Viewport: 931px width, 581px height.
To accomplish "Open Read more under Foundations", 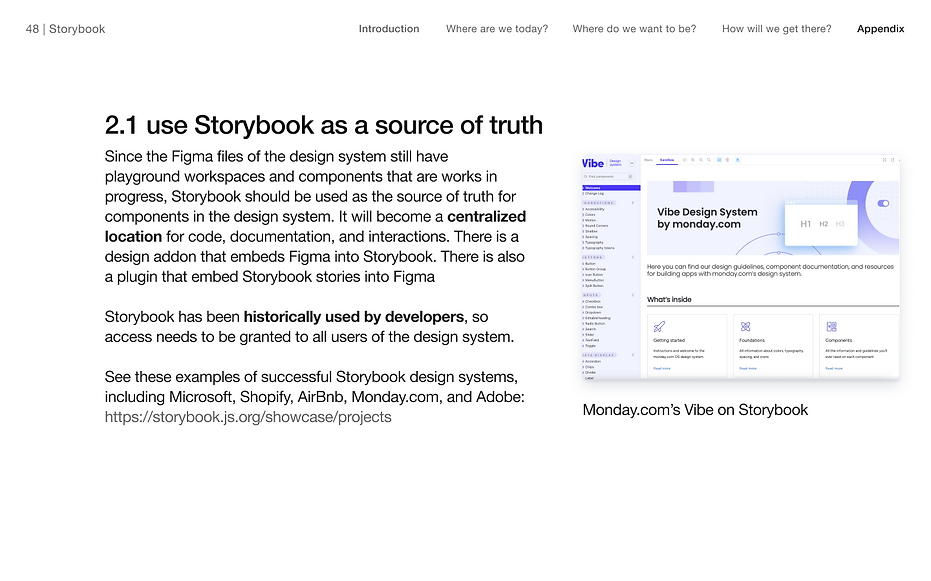I will point(748,369).
